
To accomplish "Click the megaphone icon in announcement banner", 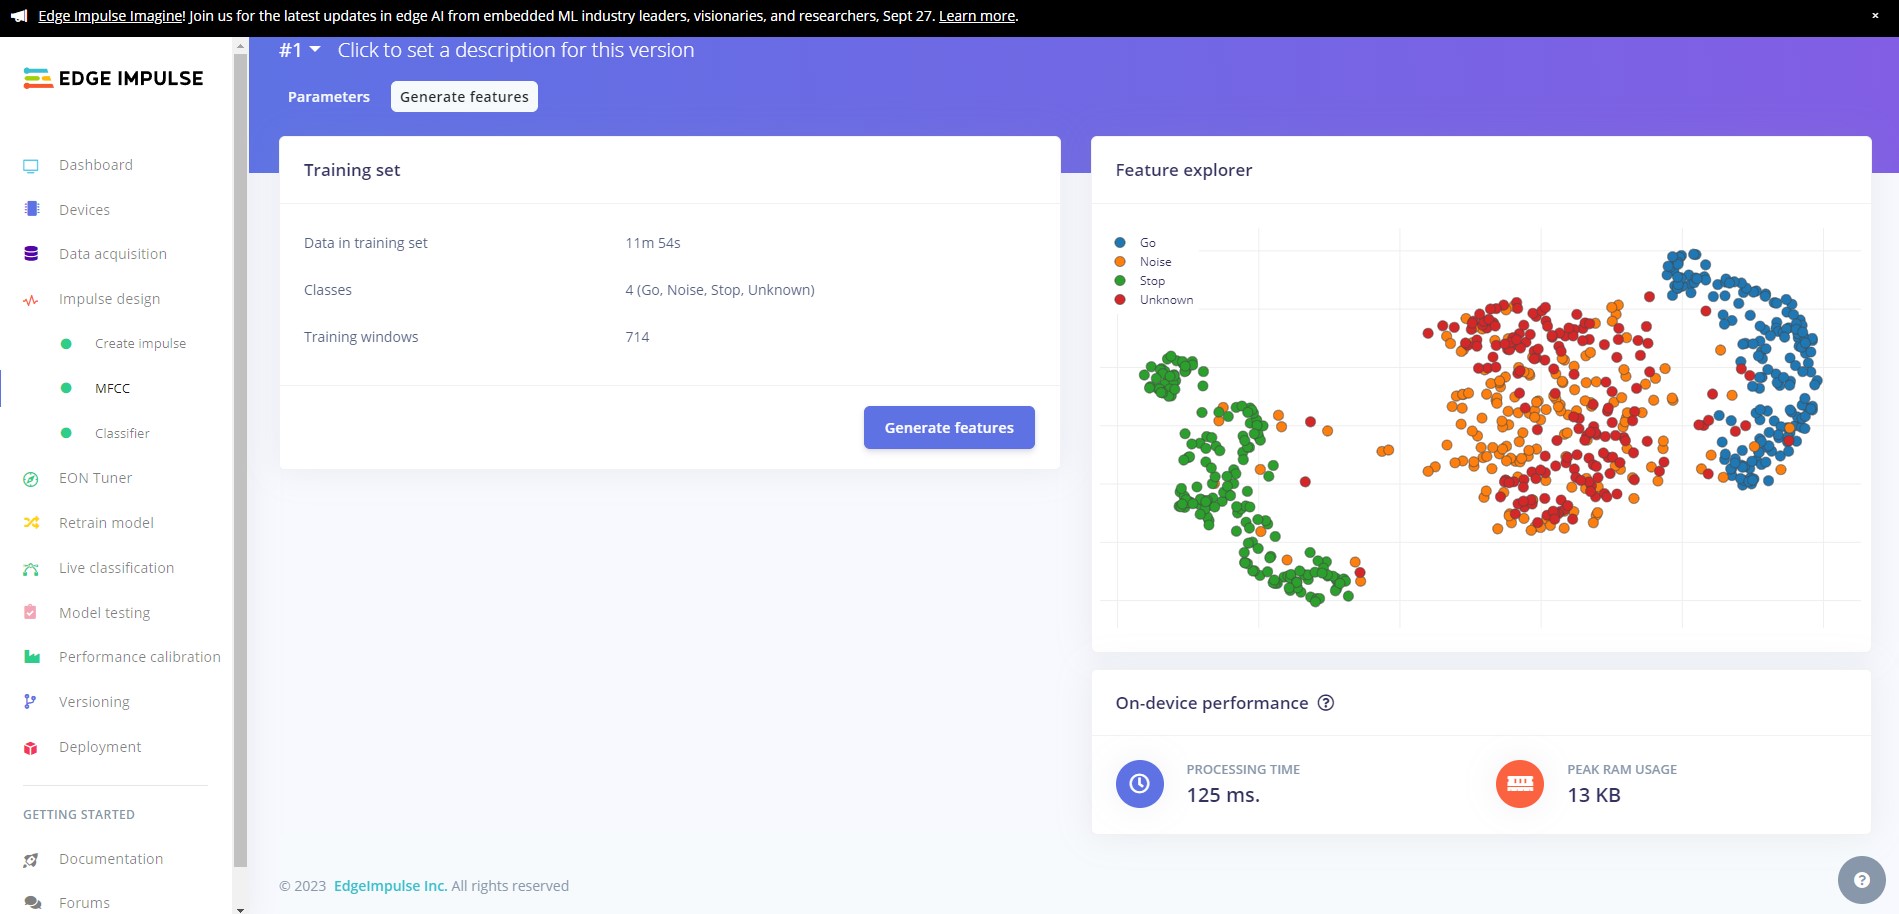I will tap(19, 16).
